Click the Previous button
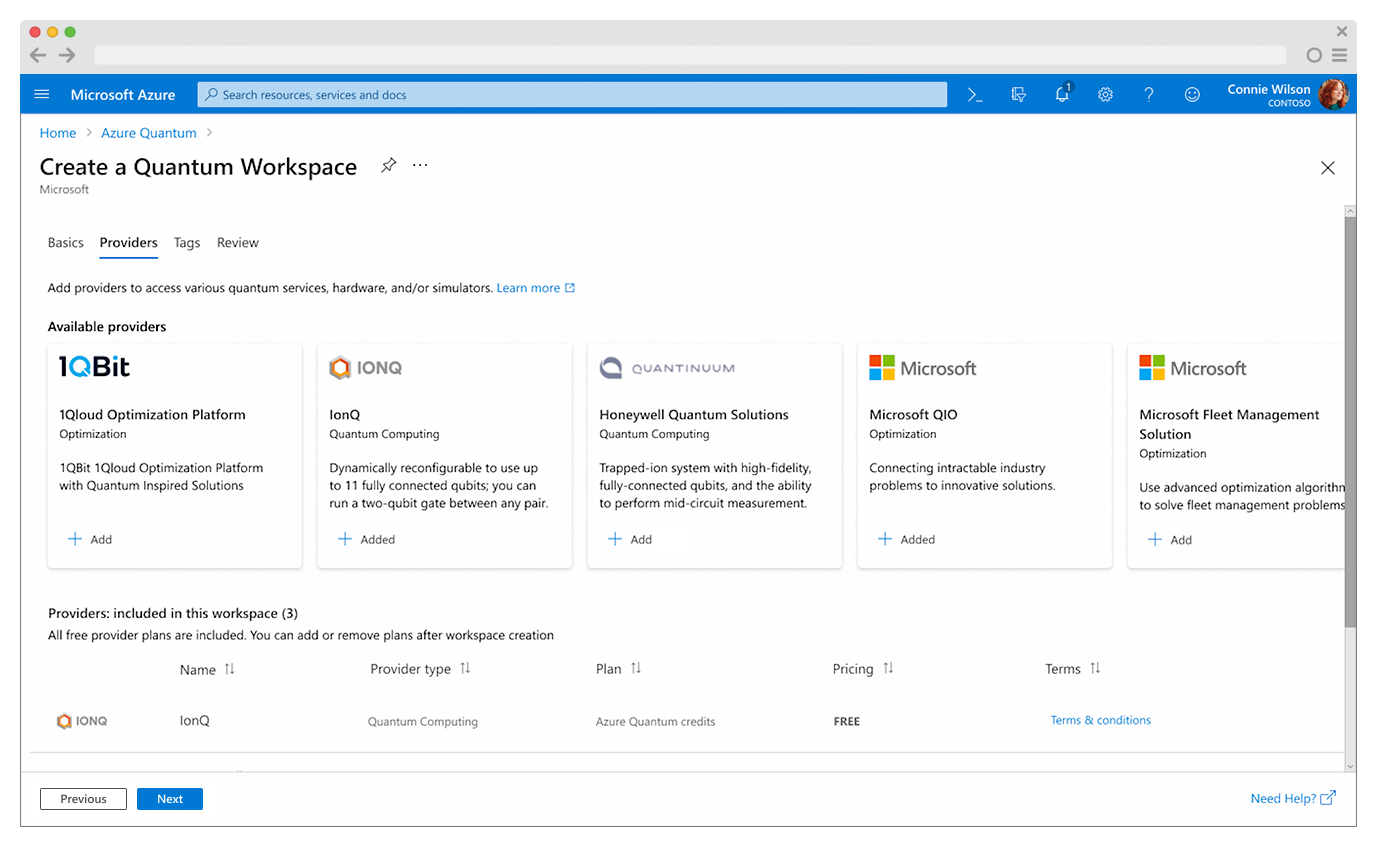This screenshot has width=1377, height=847. [83, 799]
